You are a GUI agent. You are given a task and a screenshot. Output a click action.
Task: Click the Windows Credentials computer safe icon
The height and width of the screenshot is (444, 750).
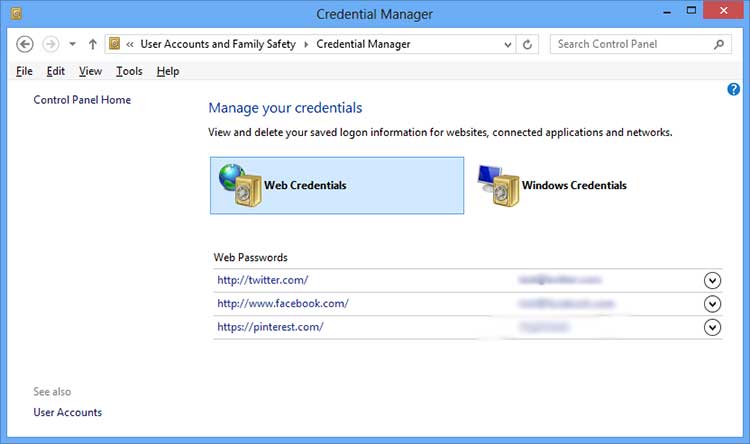(x=497, y=185)
